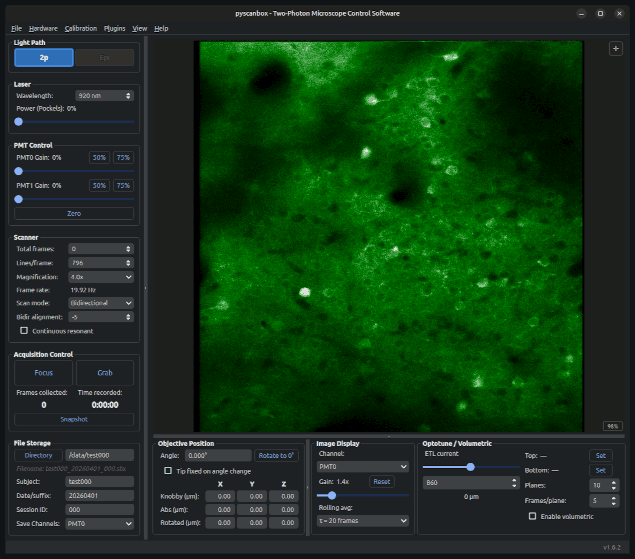635x559 pixels.
Task: Open the Calibration menu
Action: [x=81, y=28]
